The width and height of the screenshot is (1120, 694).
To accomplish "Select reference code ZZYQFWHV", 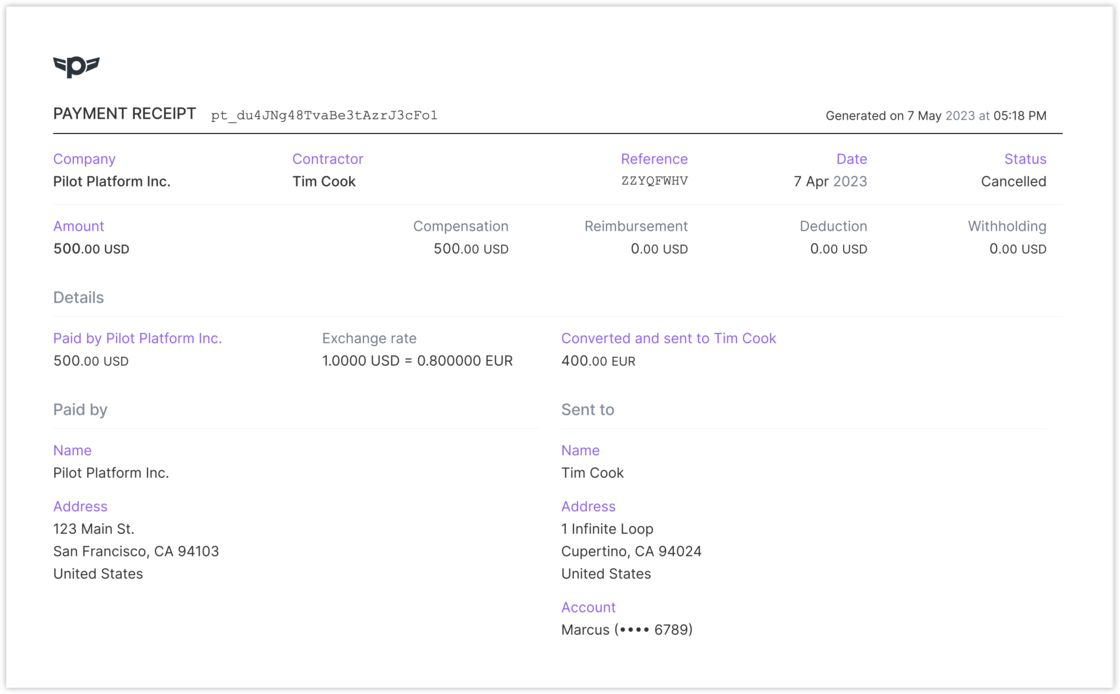I will coord(654,181).
